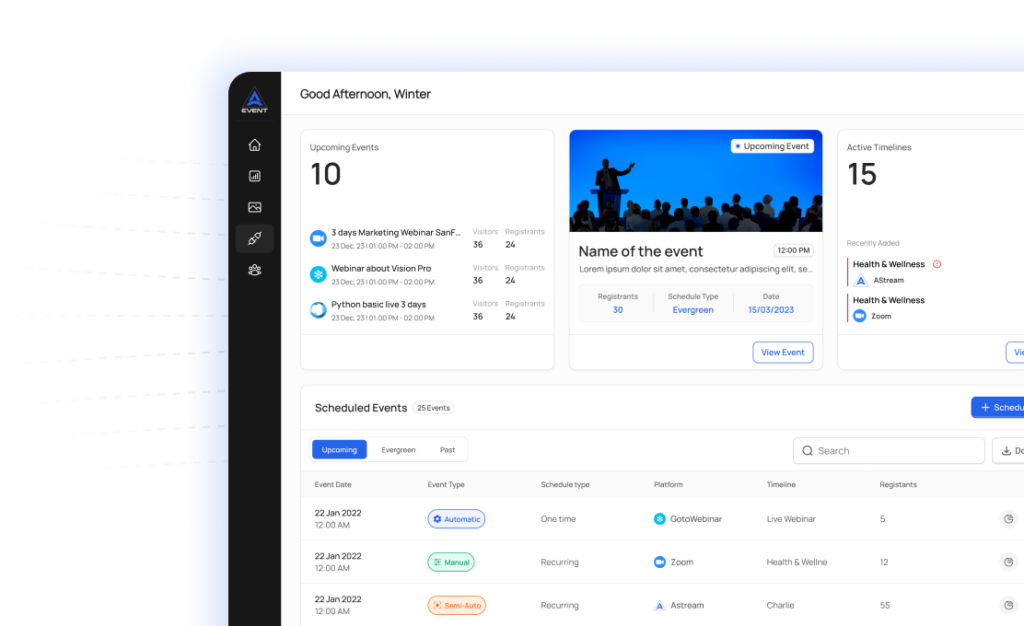This screenshot has width=1024, height=626.
Task: Open the team members sidebar icon
Action: pos(255,270)
